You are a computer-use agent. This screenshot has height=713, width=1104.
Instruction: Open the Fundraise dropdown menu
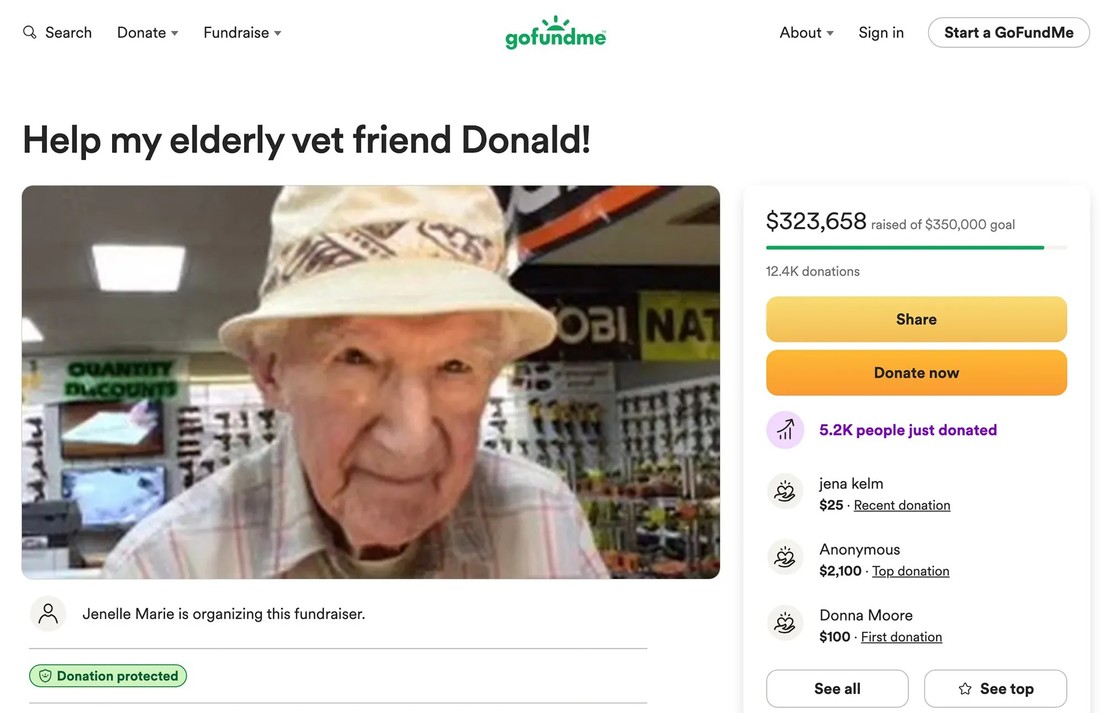tap(242, 33)
